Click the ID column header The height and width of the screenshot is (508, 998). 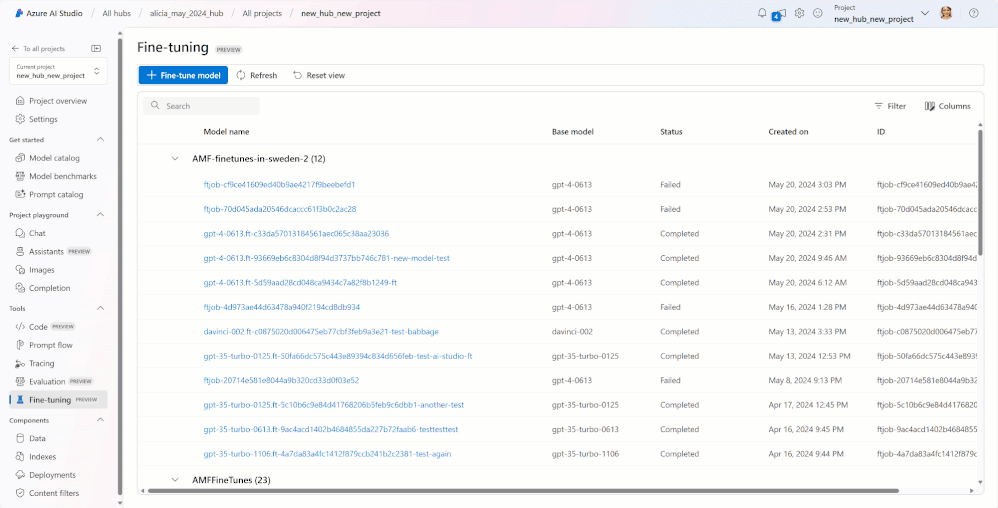880,132
